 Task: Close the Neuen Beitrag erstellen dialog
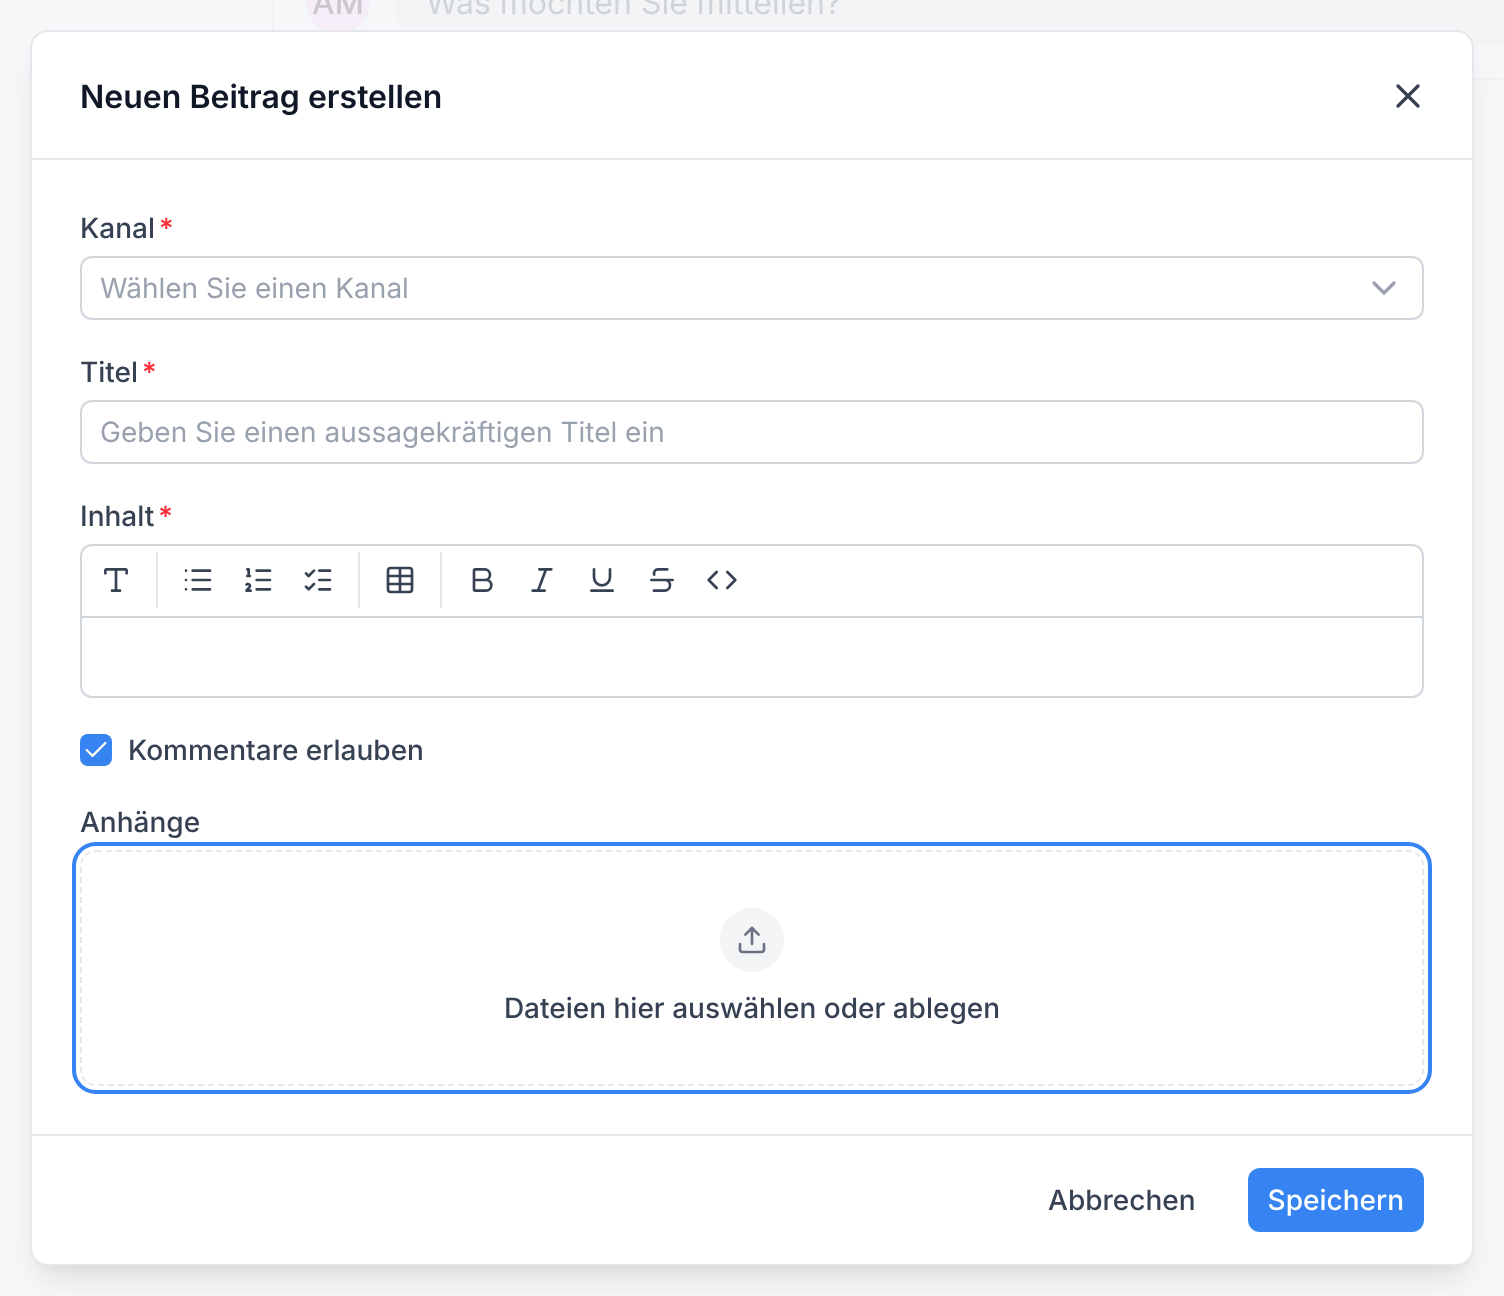(1408, 96)
